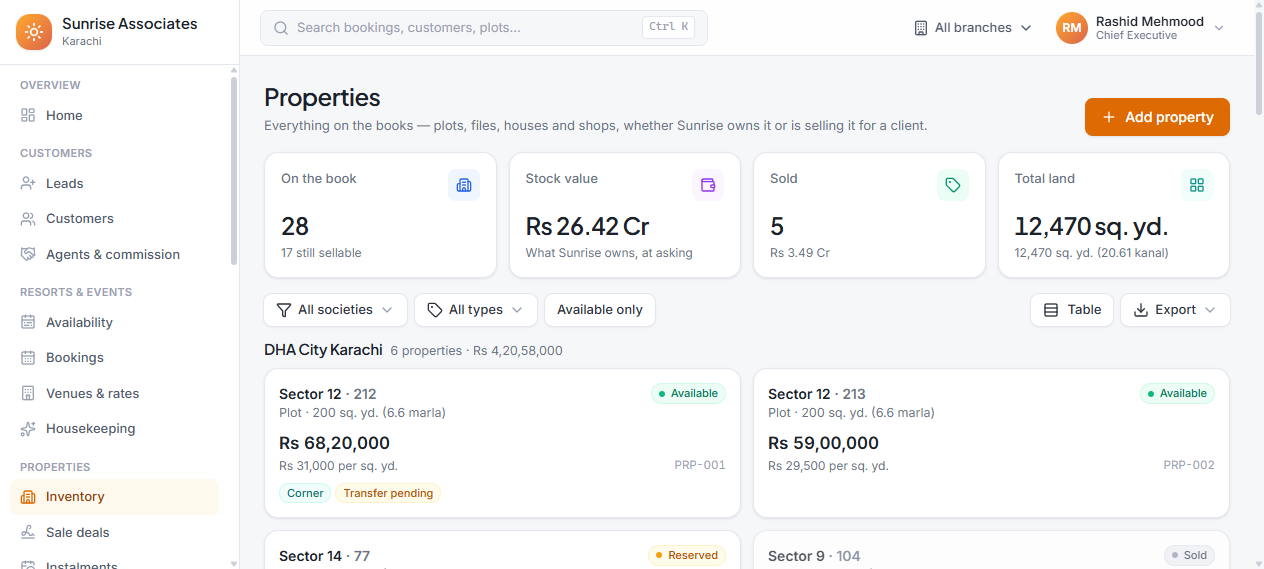
Task: Click the Sold tag icon
Action: tap(953, 185)
